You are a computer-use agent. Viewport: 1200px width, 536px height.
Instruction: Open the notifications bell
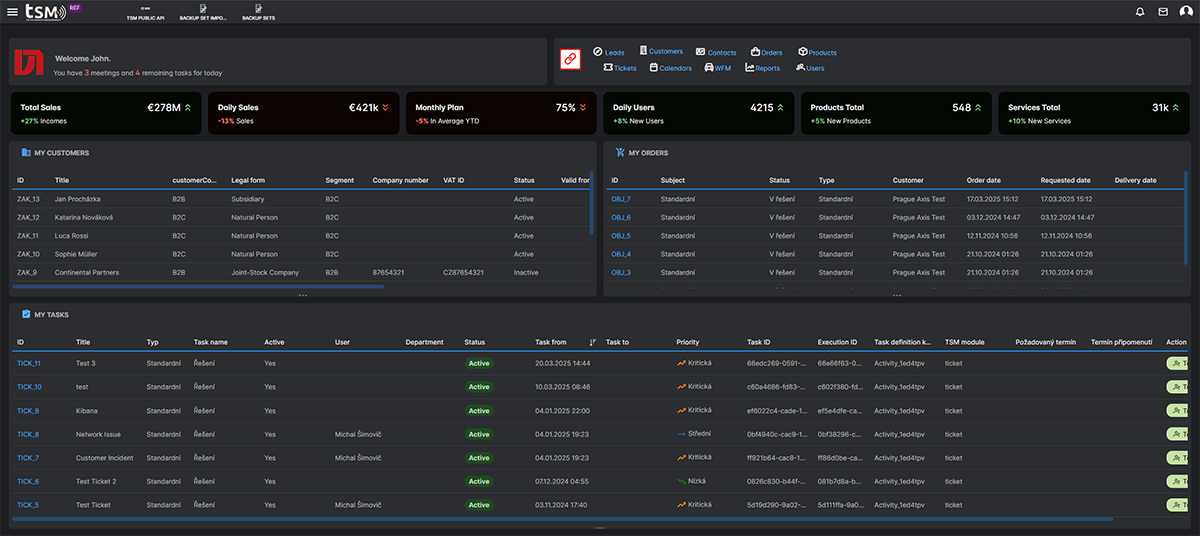(x=1140, y=12)
